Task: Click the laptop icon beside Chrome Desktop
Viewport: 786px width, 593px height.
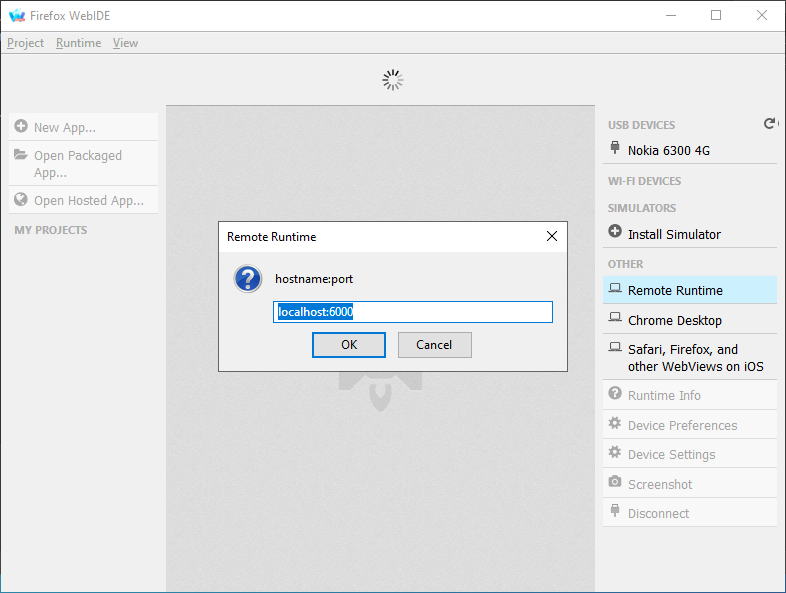Action: pos(615,317)
